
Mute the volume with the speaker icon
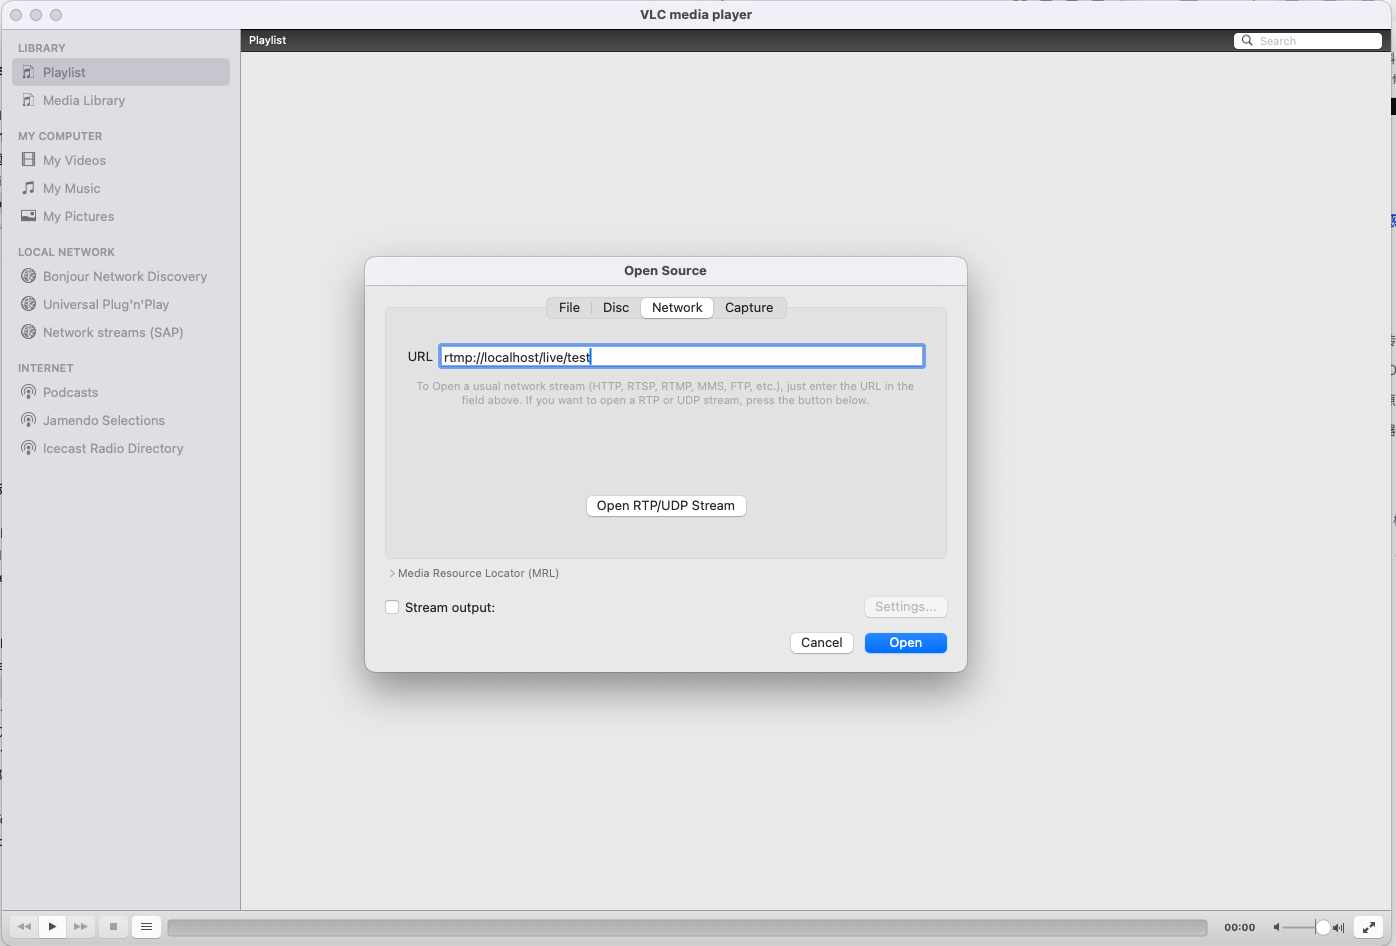(x=1276, y=927)
